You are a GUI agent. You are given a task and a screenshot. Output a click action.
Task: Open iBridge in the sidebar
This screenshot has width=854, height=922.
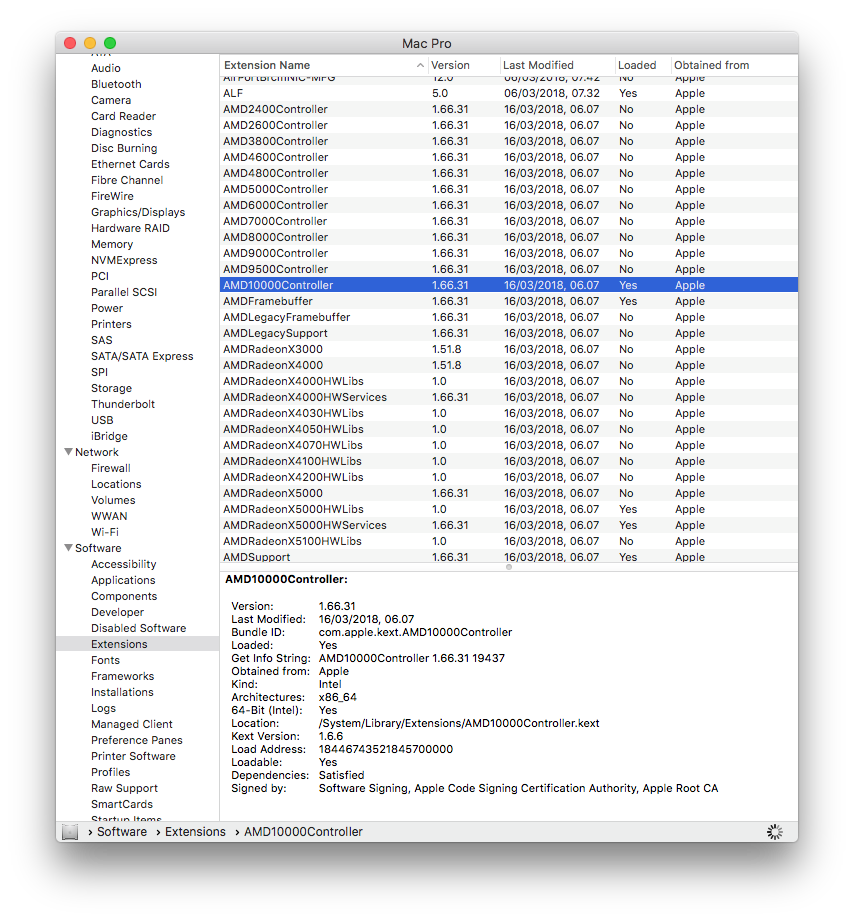point(109,436)
